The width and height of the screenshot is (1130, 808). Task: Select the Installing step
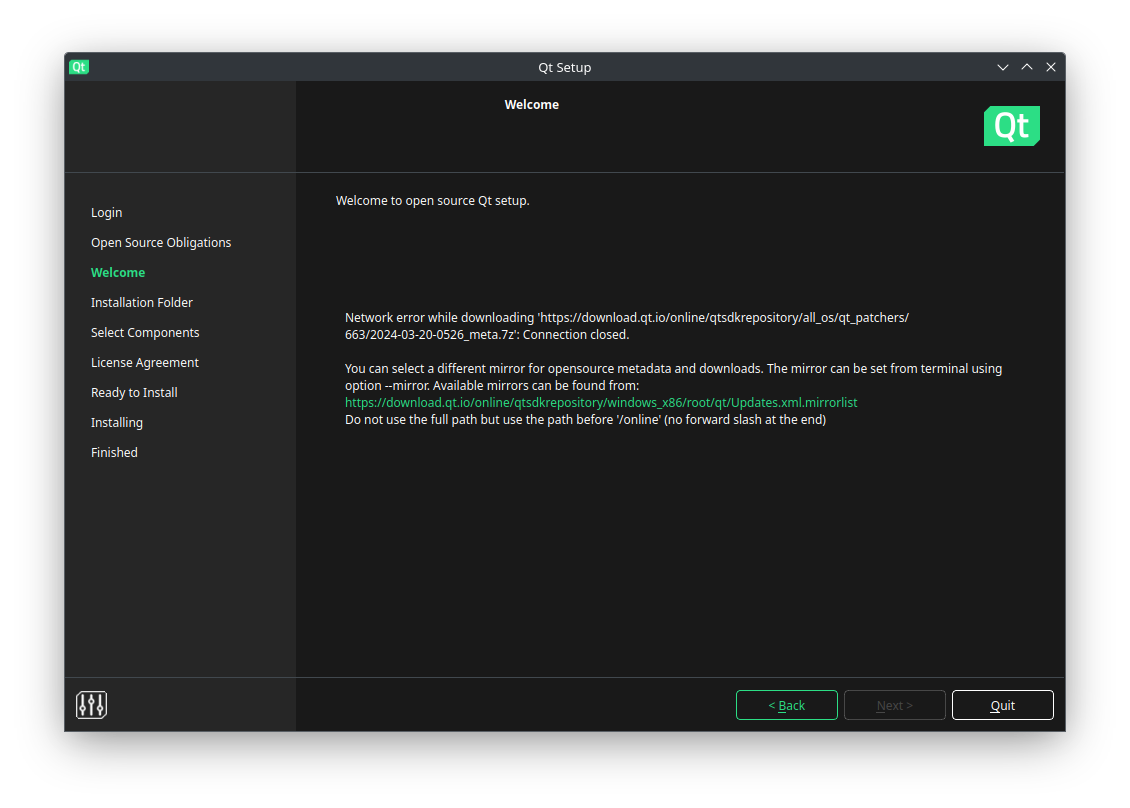[117, 422]
